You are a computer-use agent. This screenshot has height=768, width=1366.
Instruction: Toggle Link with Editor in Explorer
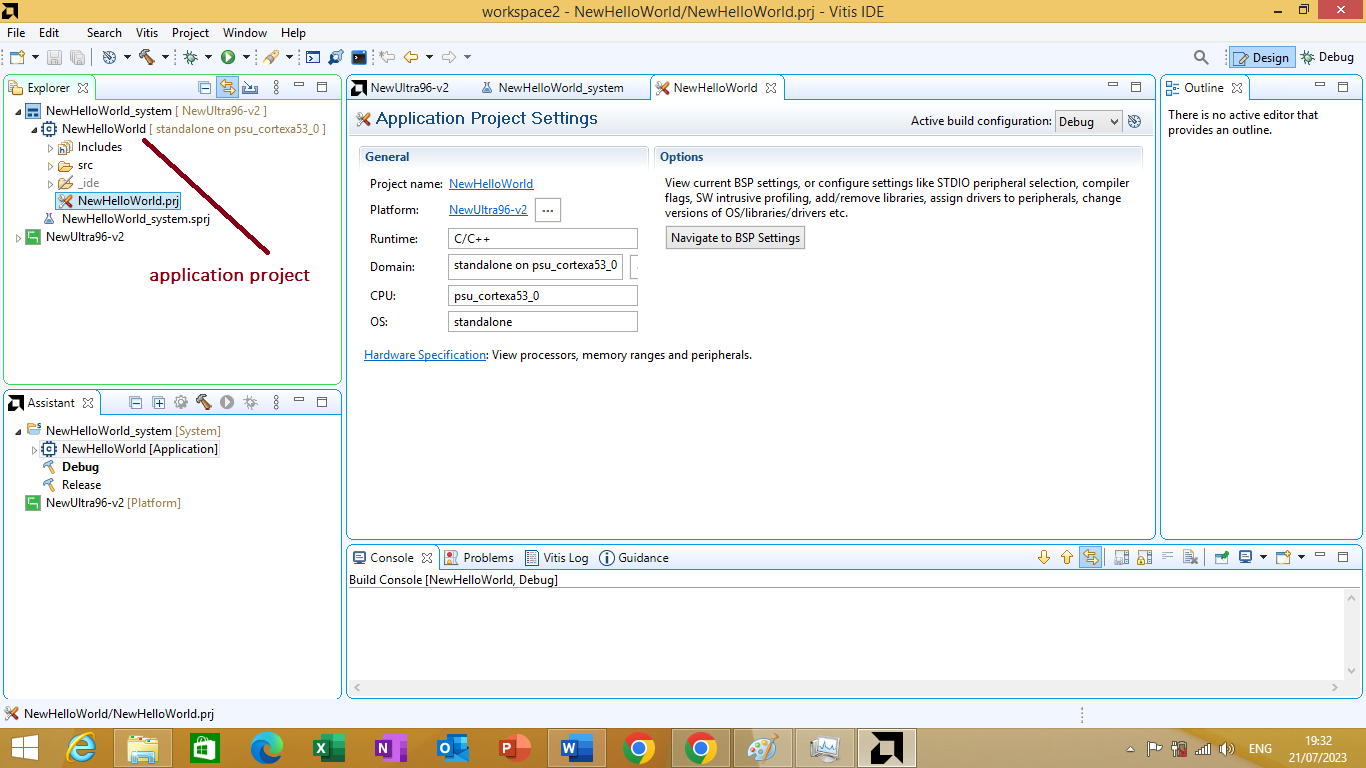pyautogui.click(x=227, y=88)
